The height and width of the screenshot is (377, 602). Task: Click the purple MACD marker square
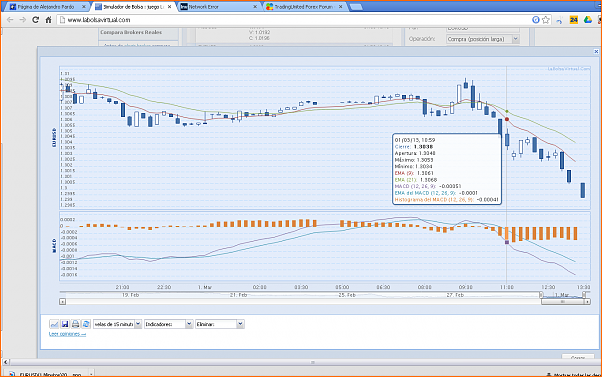[x=507, y=242]
